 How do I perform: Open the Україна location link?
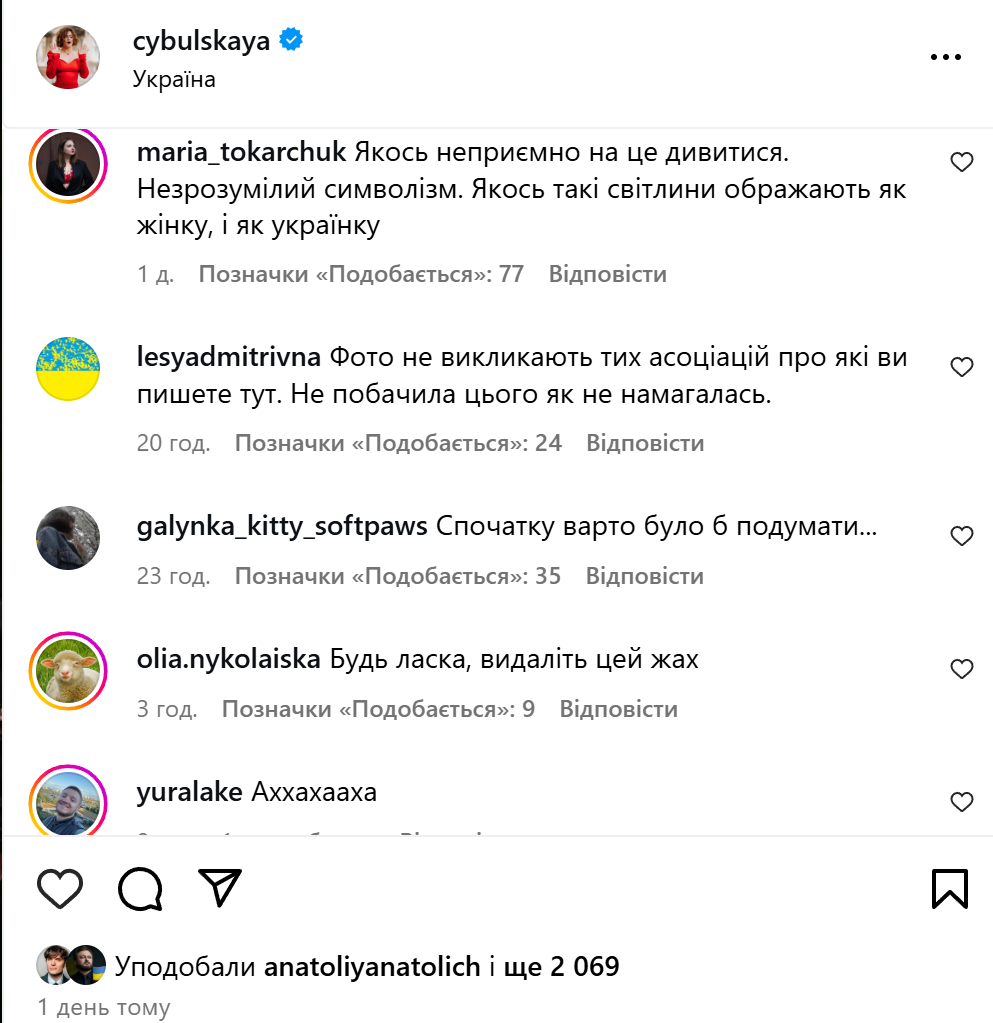click(174, 79)
